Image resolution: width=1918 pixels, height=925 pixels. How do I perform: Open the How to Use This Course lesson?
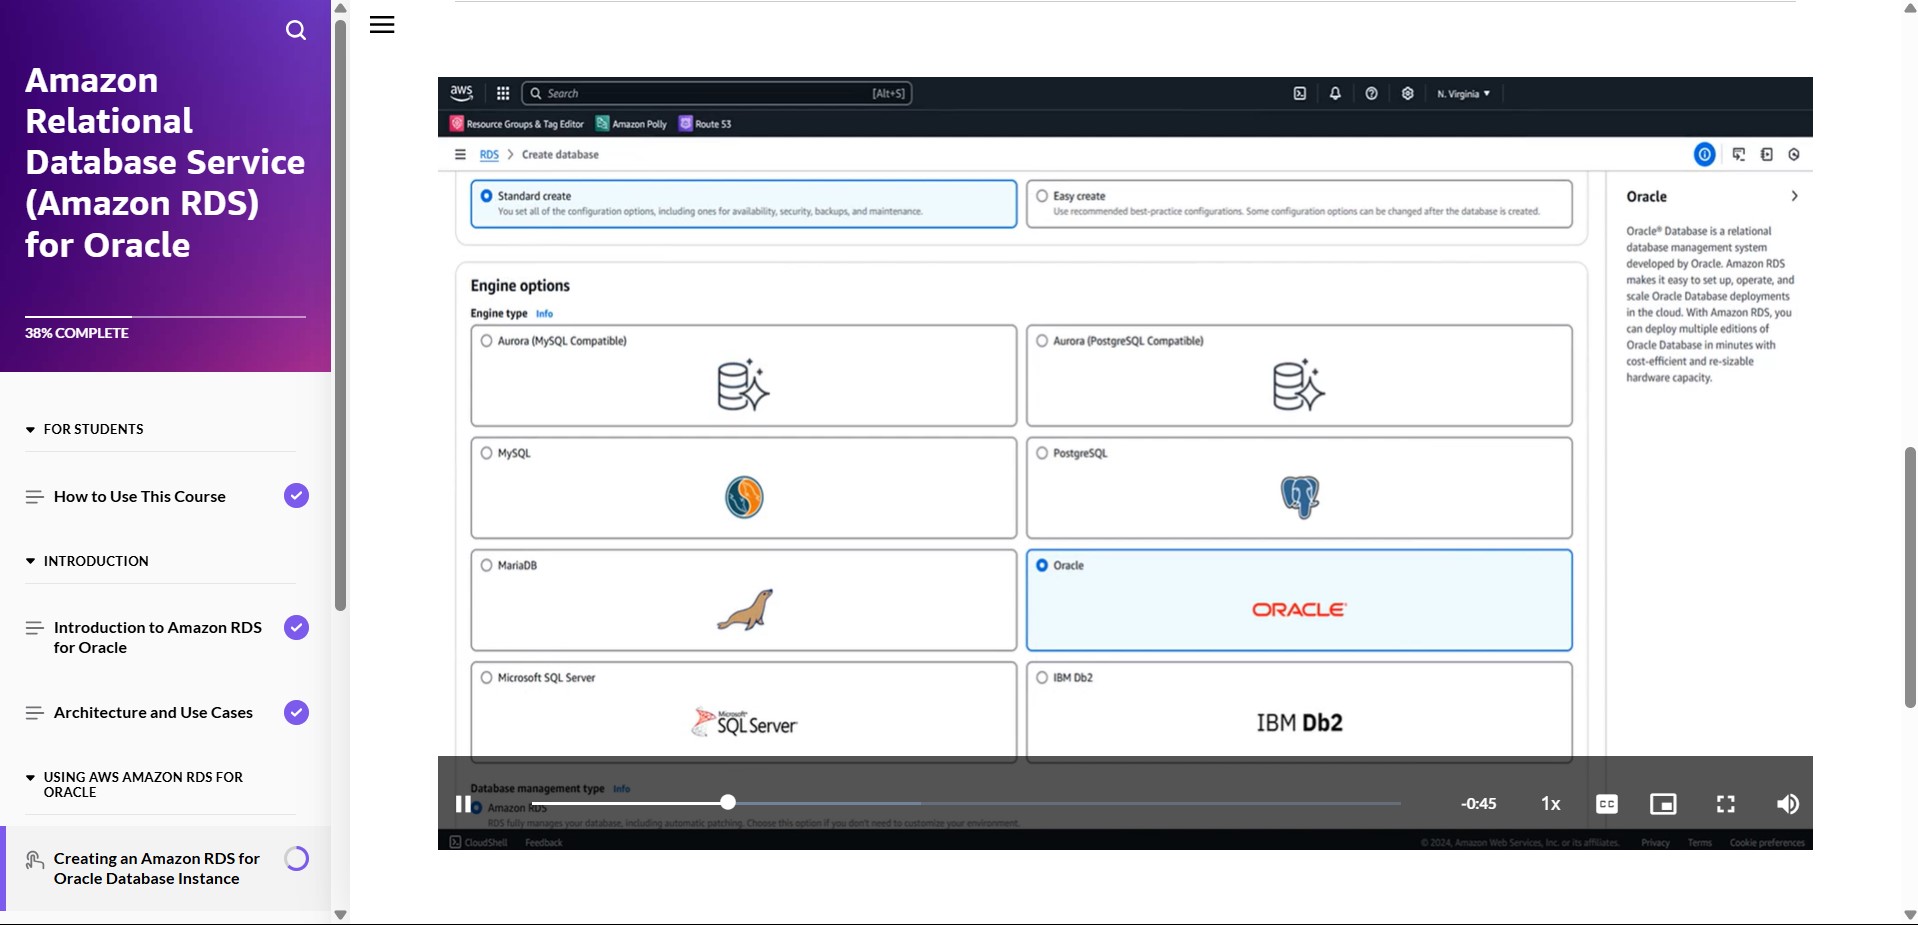140,497
